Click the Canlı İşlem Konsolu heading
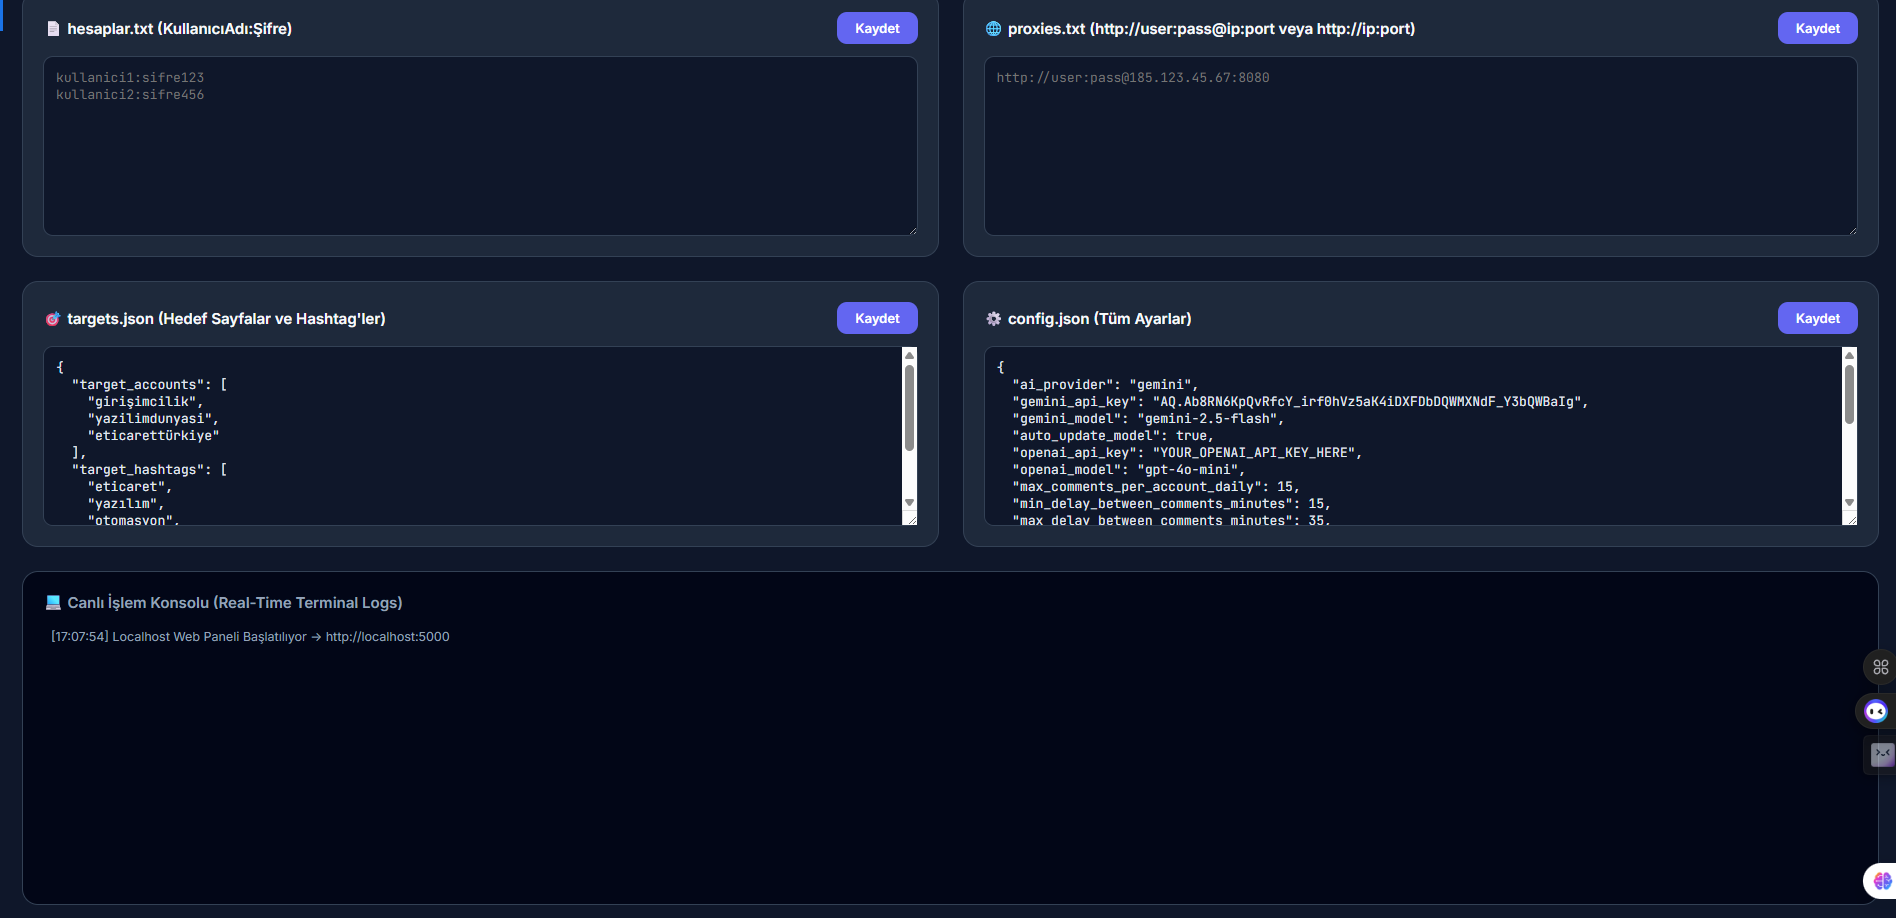The height and width of the screenshot is (918, 1896). 235,603
